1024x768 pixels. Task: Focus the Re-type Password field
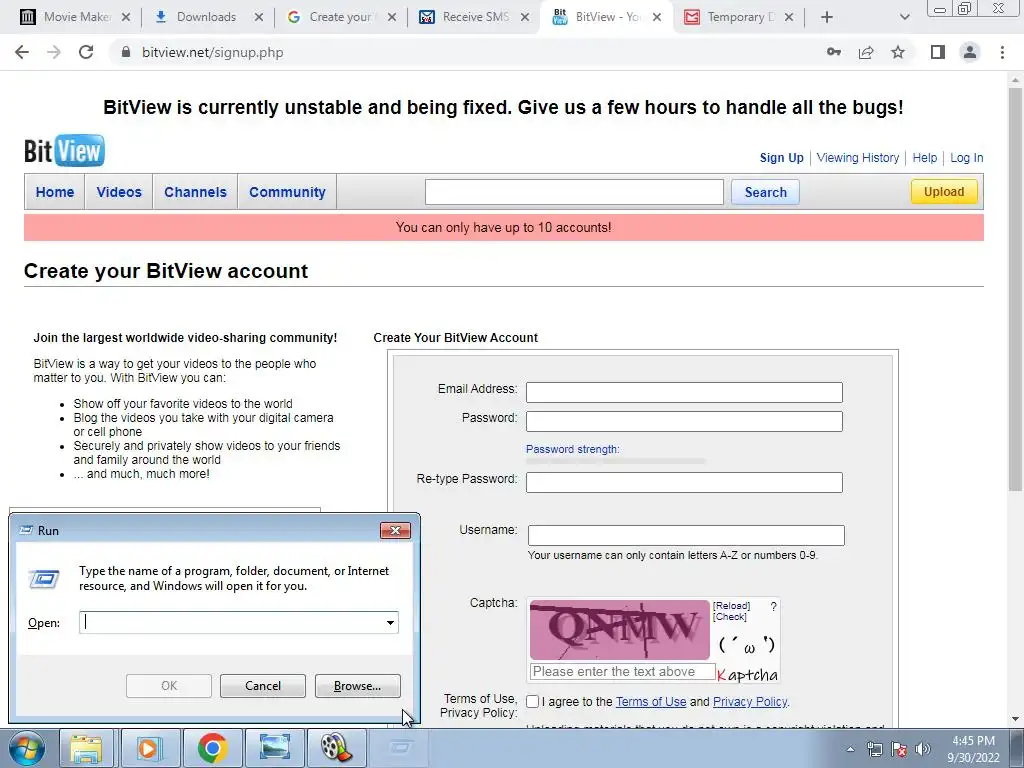coord(684,483)
